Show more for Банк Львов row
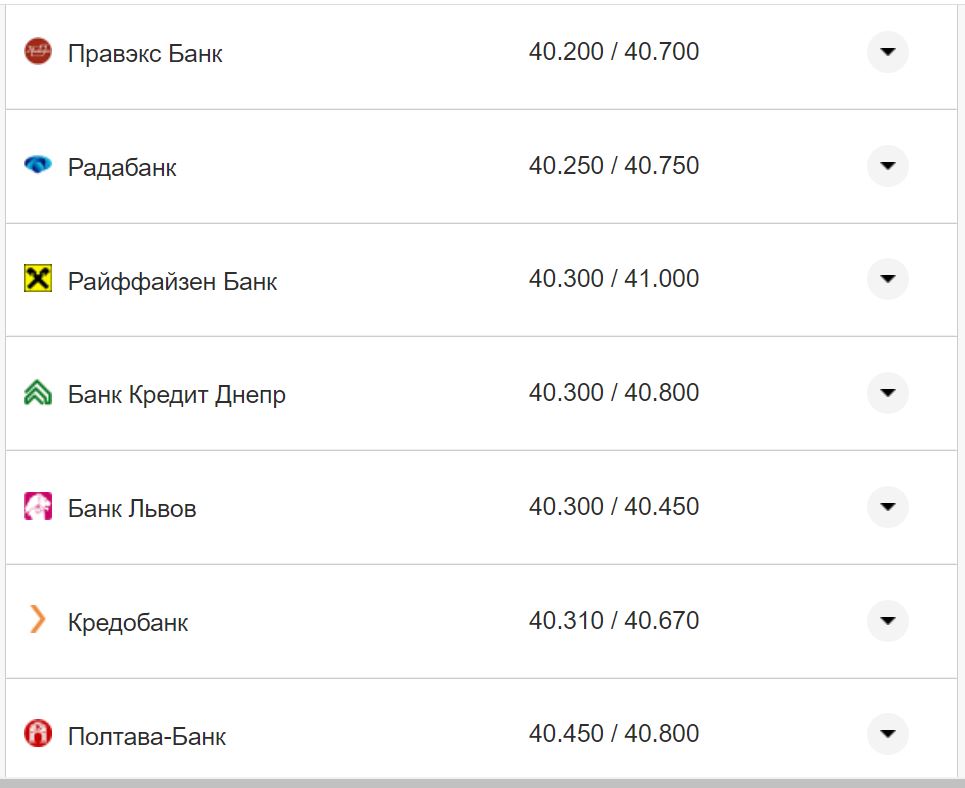Screen dimensions: 965x788 pyautogui.click(x=887, y=507)
